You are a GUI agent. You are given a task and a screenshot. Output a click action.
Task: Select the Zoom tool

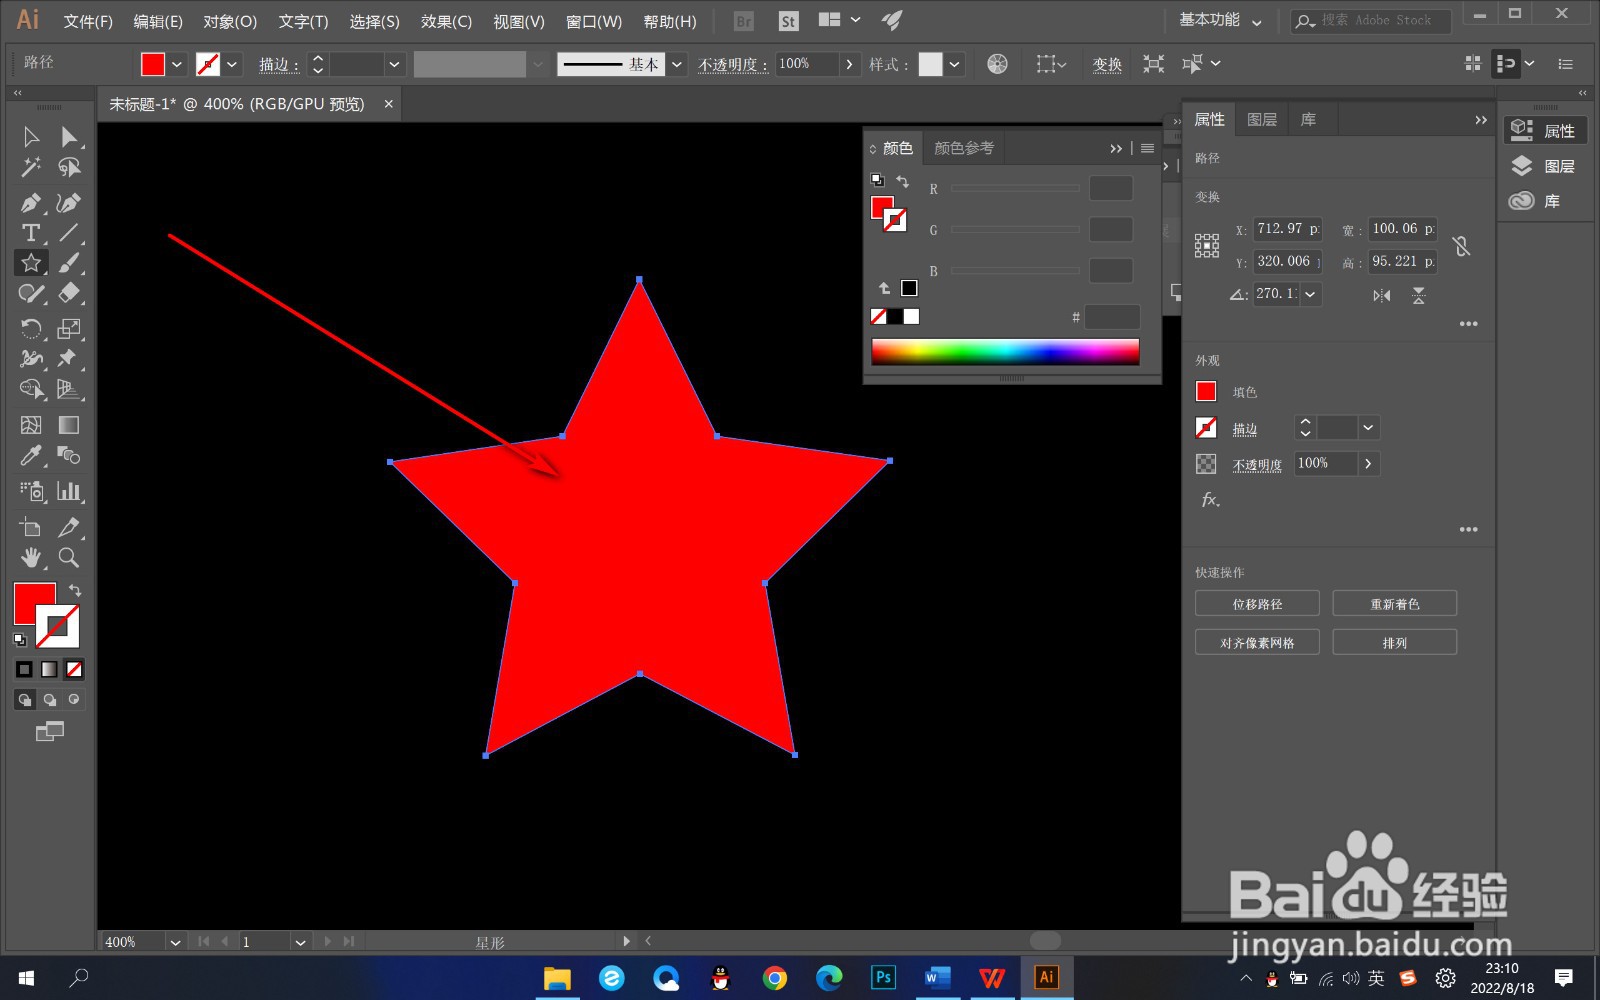68,558
